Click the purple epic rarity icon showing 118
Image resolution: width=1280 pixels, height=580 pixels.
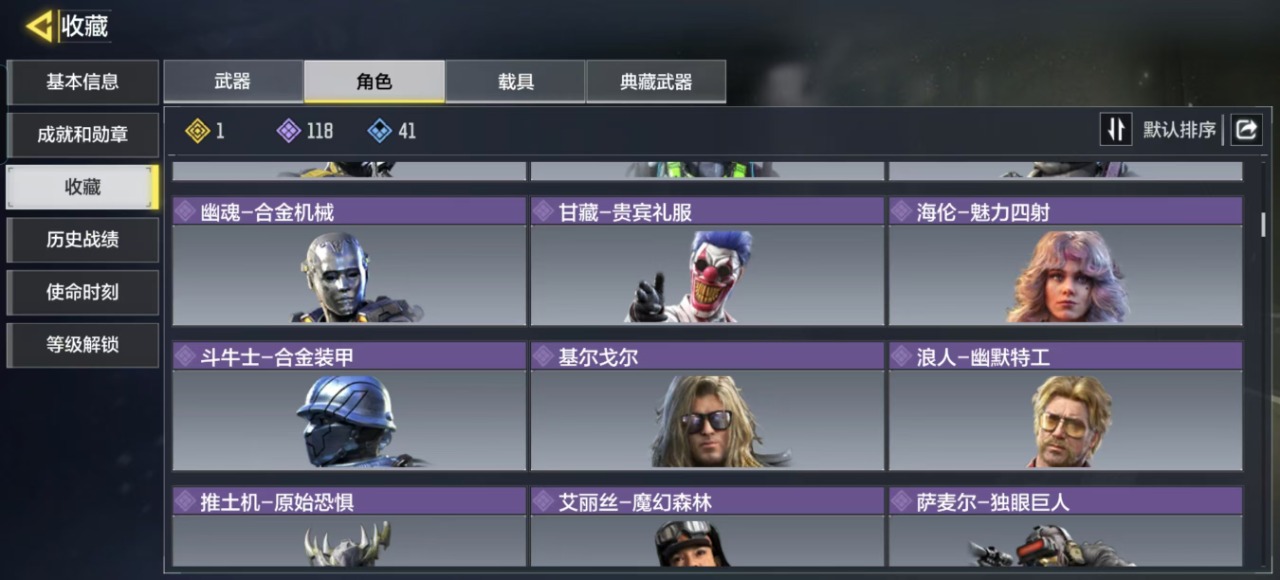point(288,131)
